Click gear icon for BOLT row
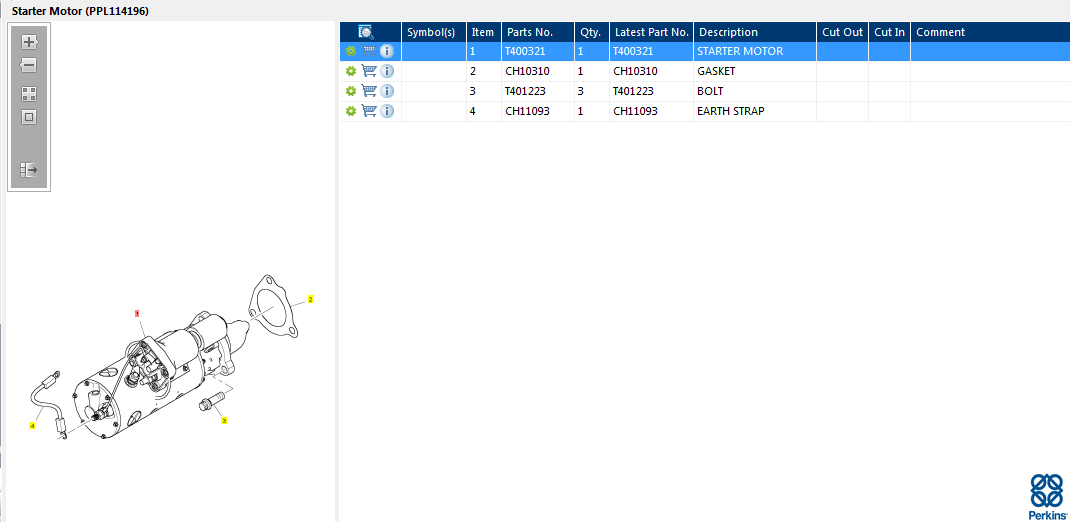The image size is (1070, 522). (x=351, y=91)
